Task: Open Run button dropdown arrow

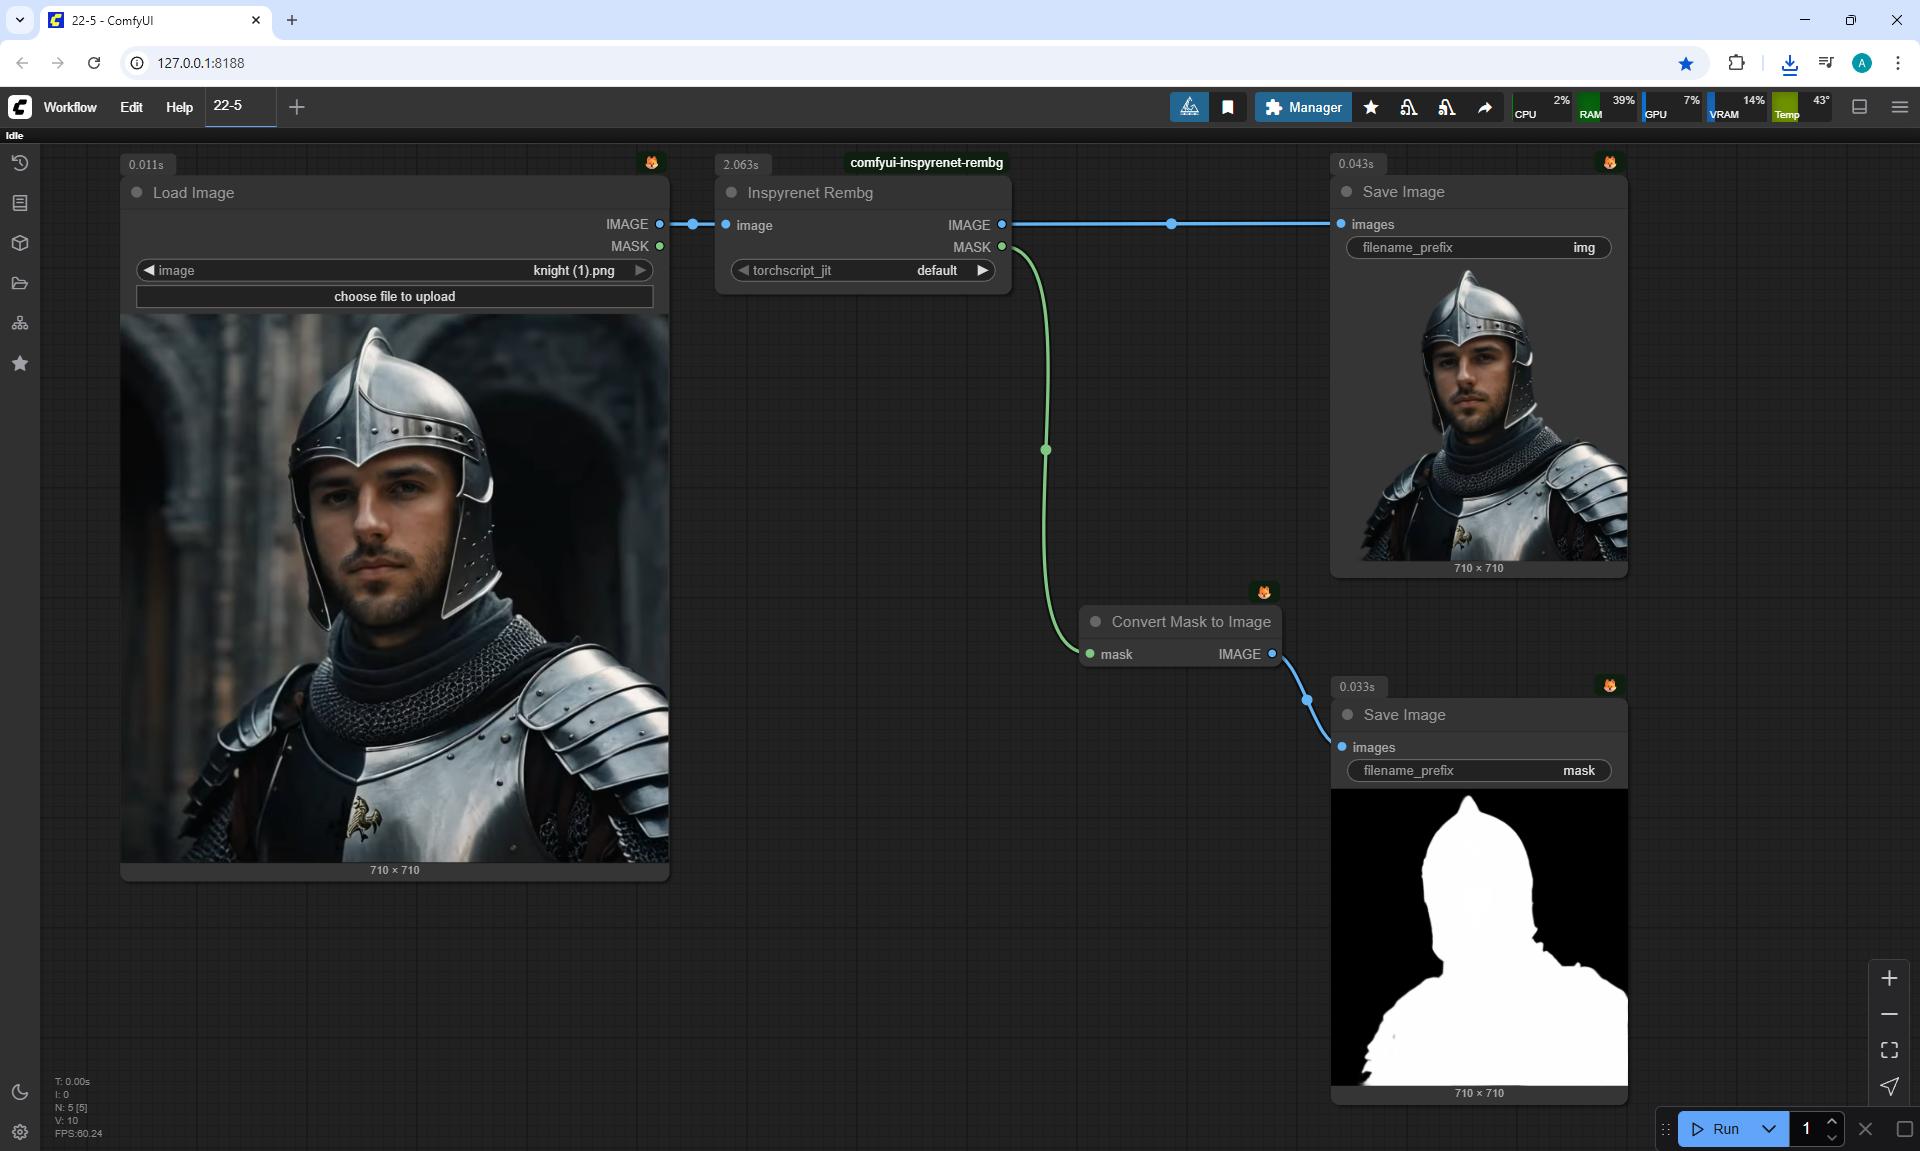Action: click(x=1769, y=1129)
